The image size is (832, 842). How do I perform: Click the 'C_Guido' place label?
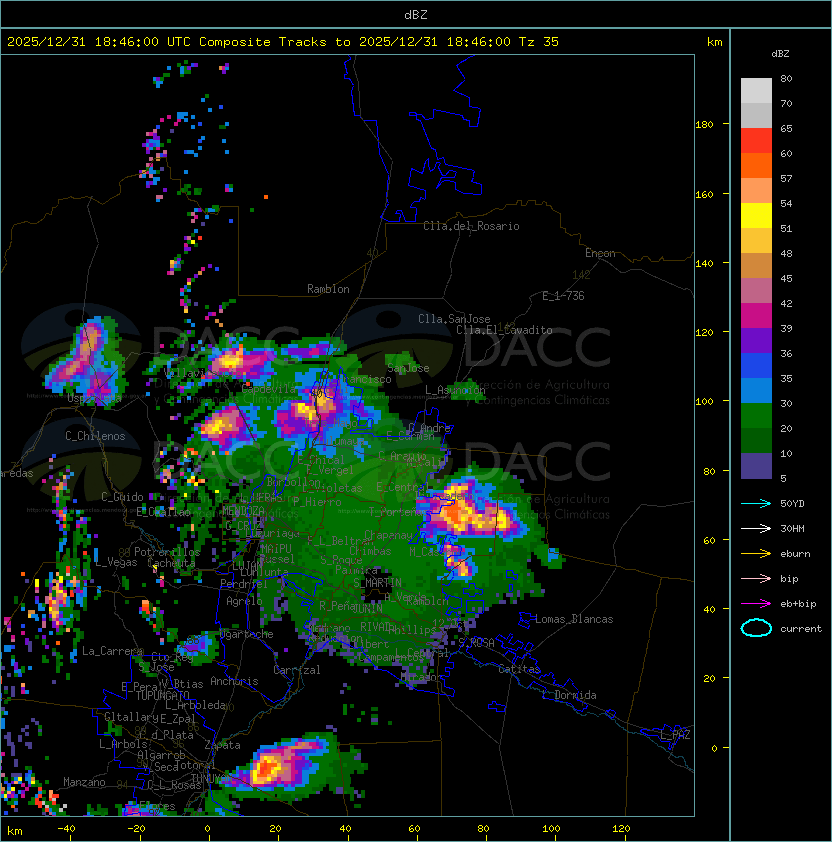click(x=122, y=497)
